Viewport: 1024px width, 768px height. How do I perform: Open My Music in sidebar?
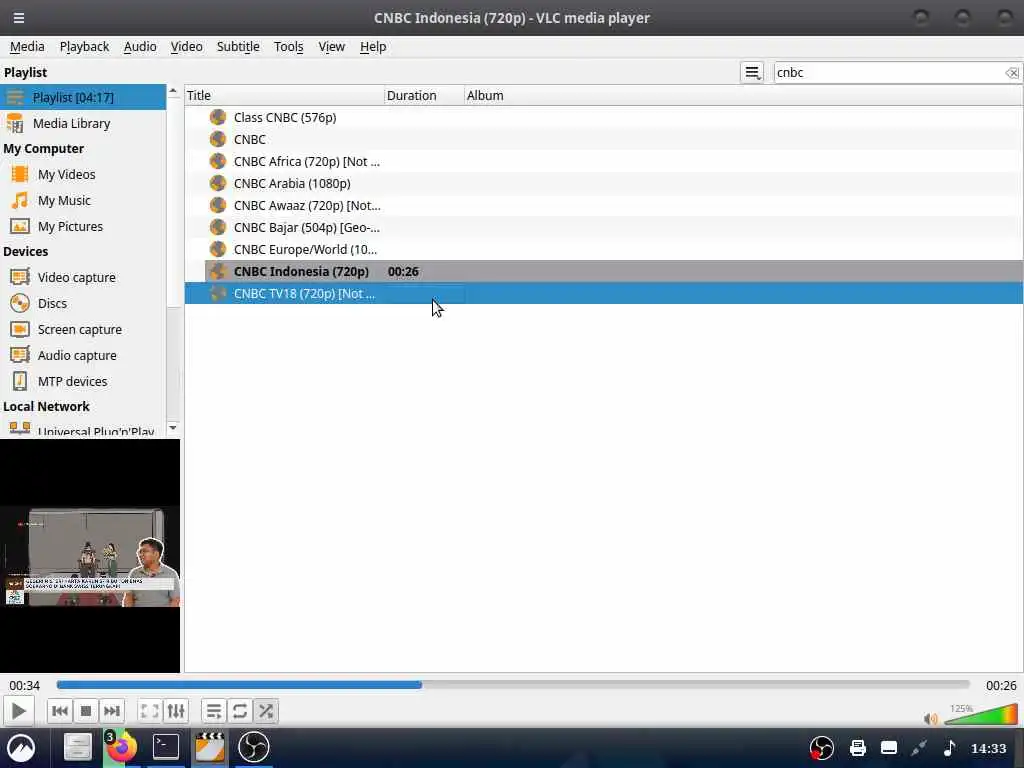[x=83, y=200]
